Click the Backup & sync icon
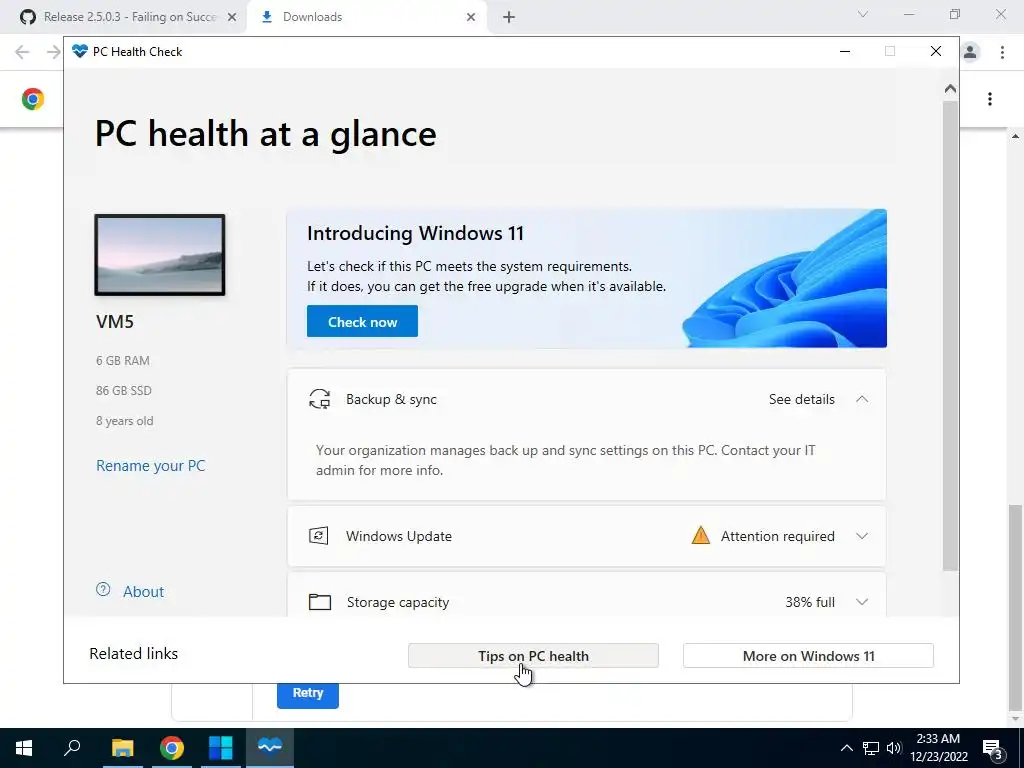Viewport: 1024px width, 768px height. click(x=319, y=399)
